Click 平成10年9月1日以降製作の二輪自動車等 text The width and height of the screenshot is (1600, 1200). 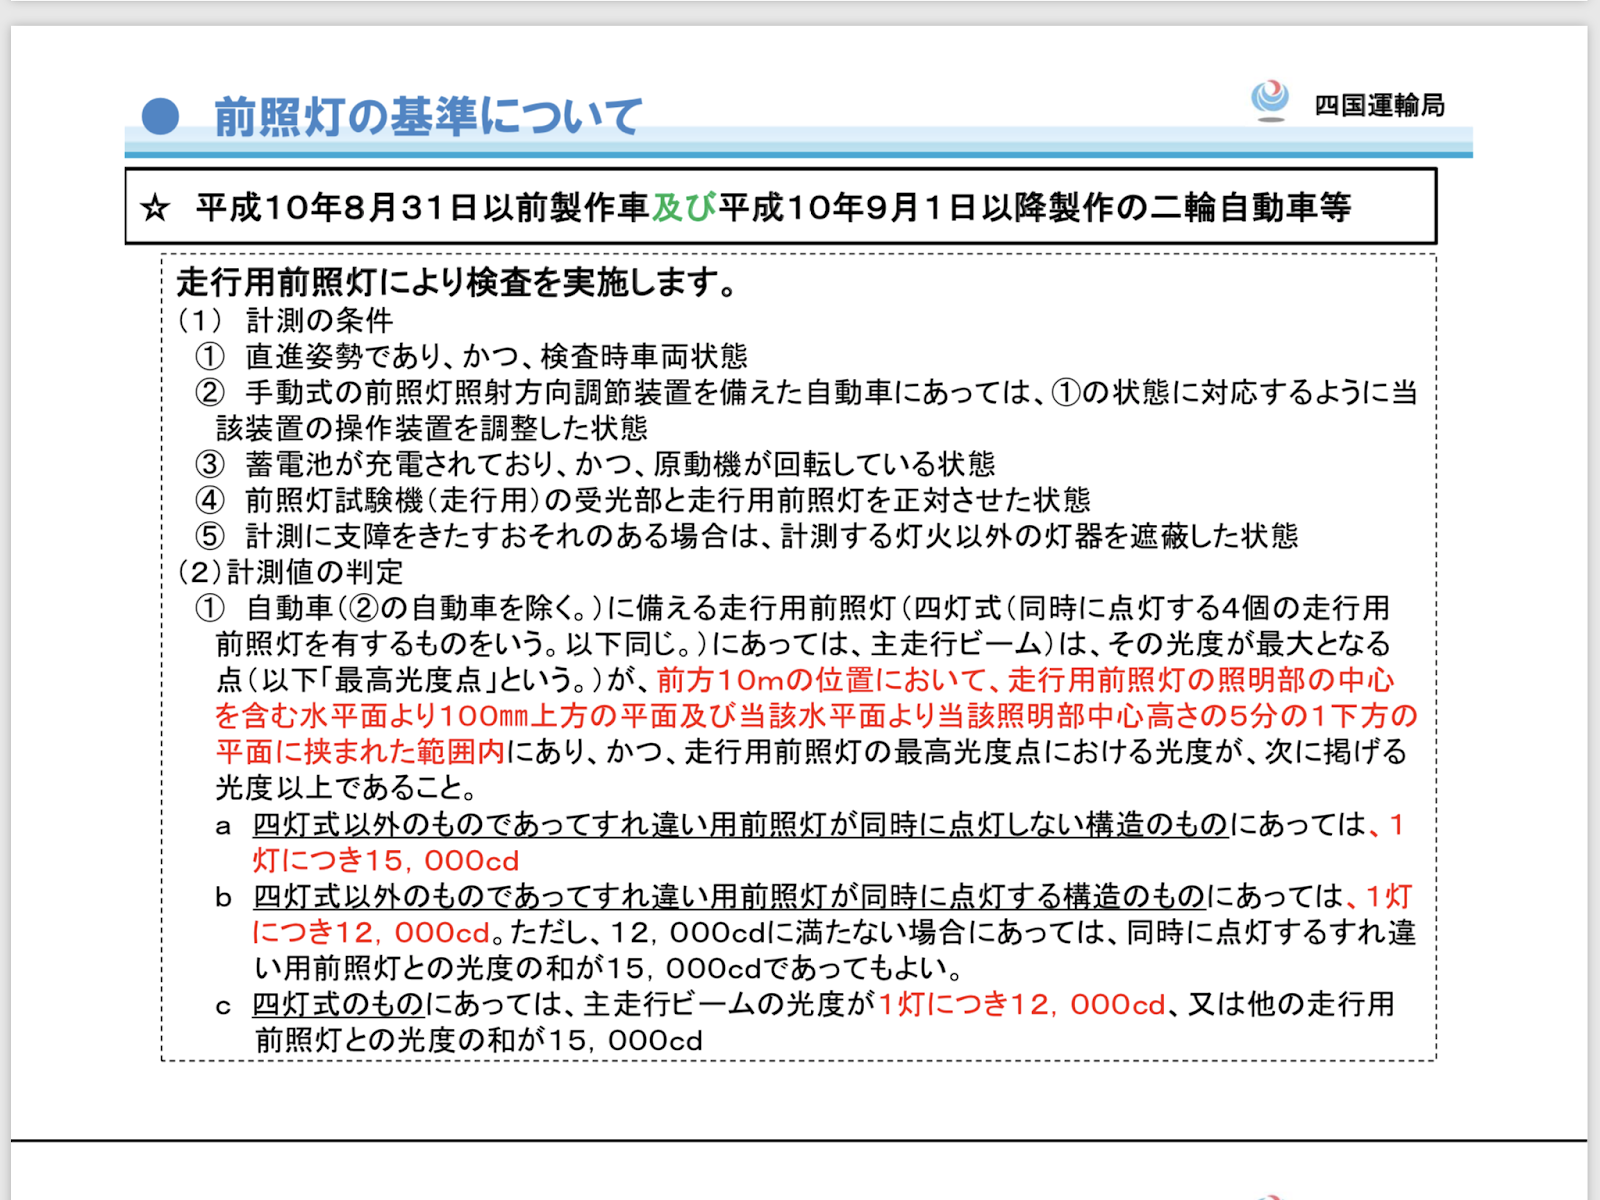click(1035, 207)
